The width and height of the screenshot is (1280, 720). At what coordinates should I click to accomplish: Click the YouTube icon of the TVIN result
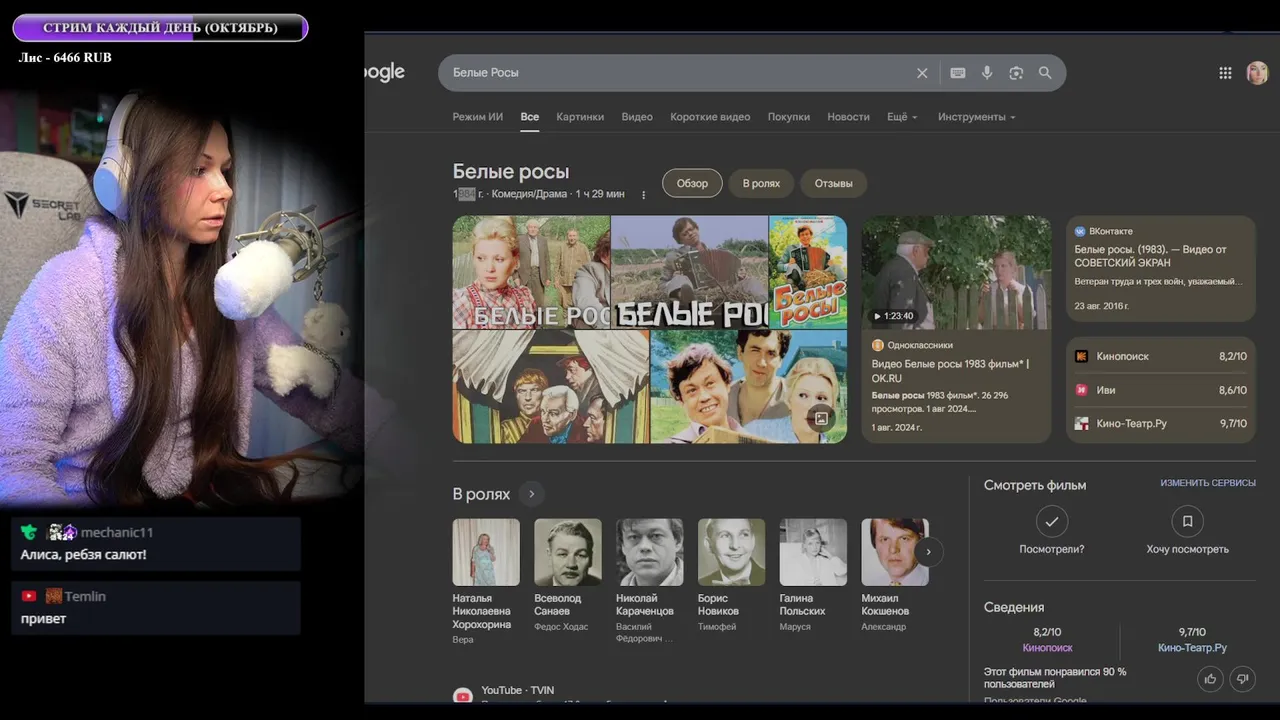[x=462, y=696]
